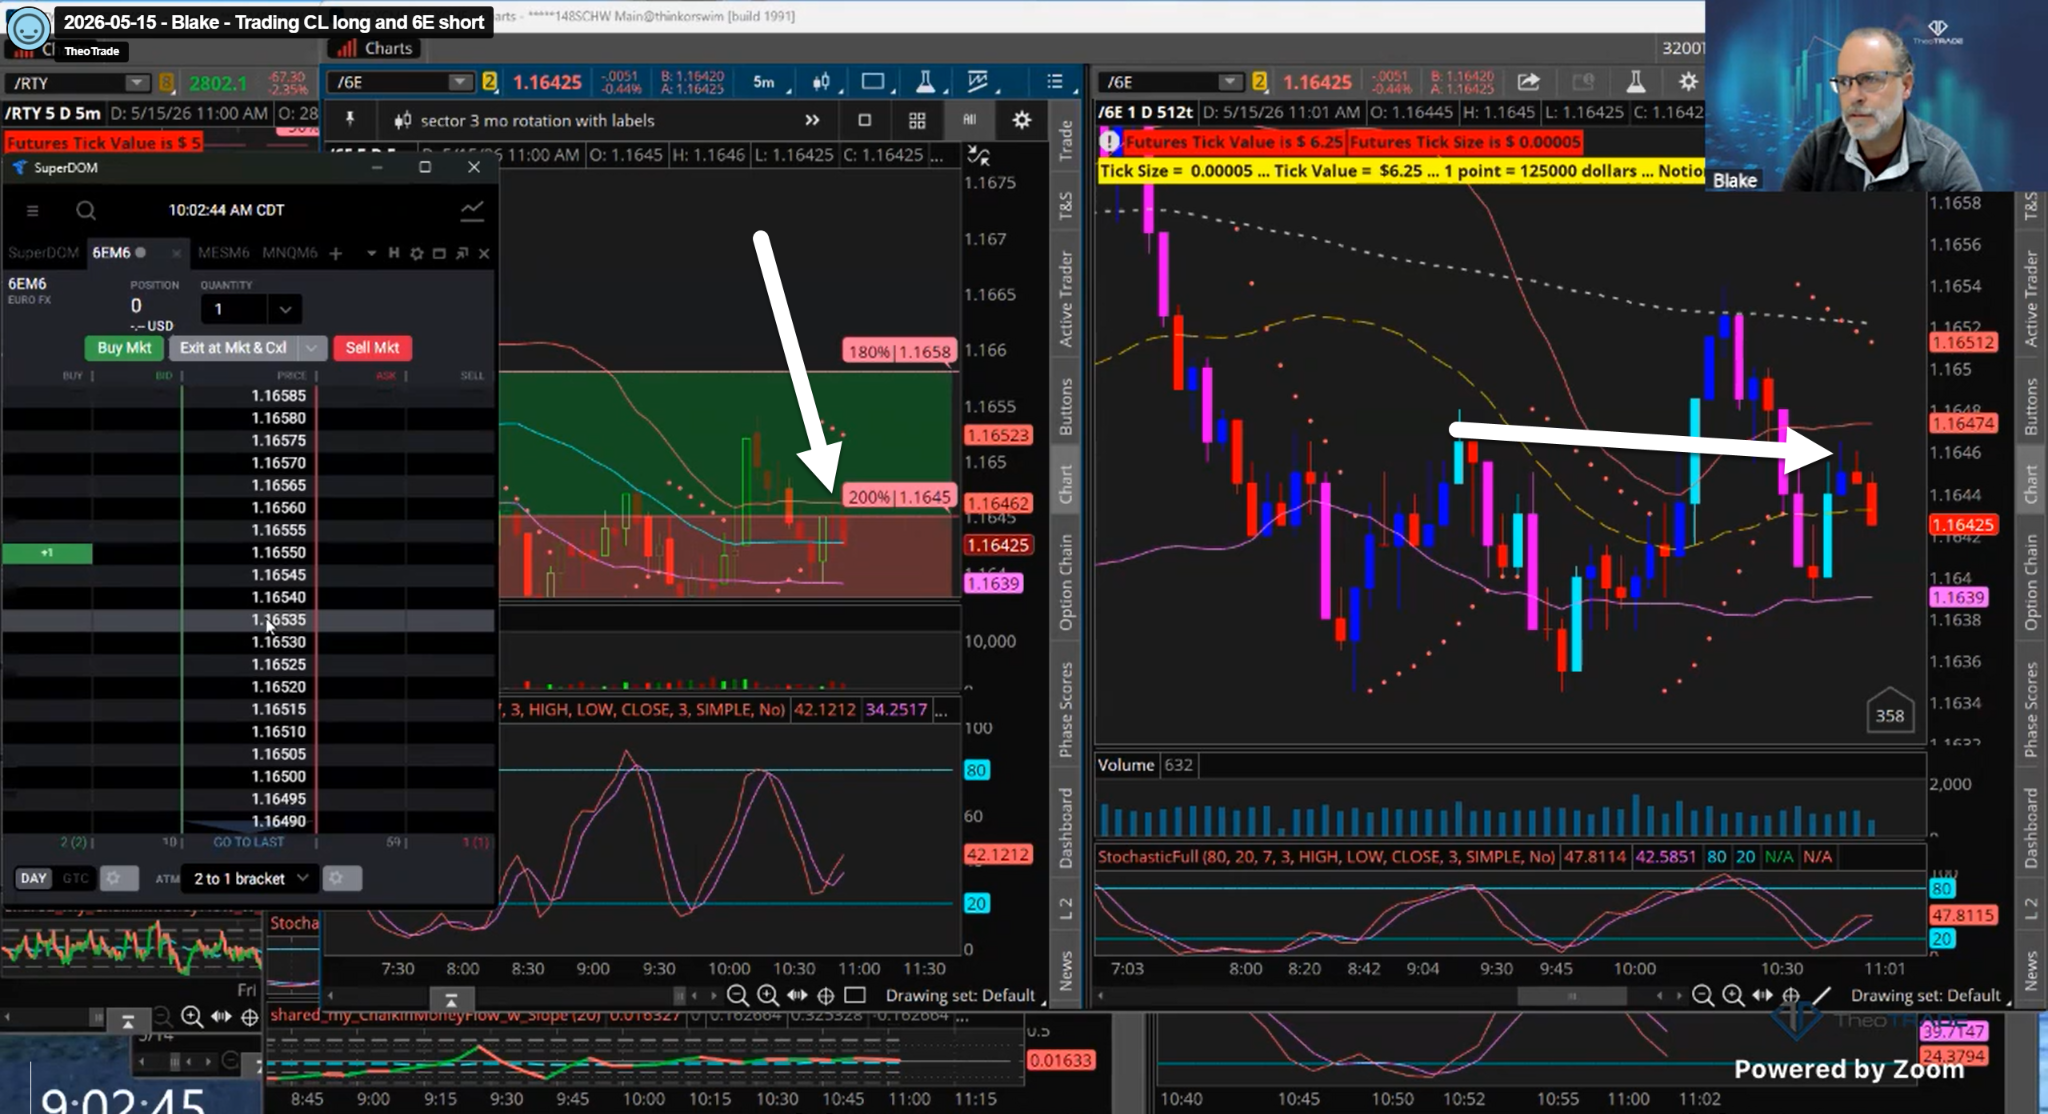The image size is (2048, 1114).
Task: Open the Option Chain side tab on middle chart
Action: [x=1066, y=583]
